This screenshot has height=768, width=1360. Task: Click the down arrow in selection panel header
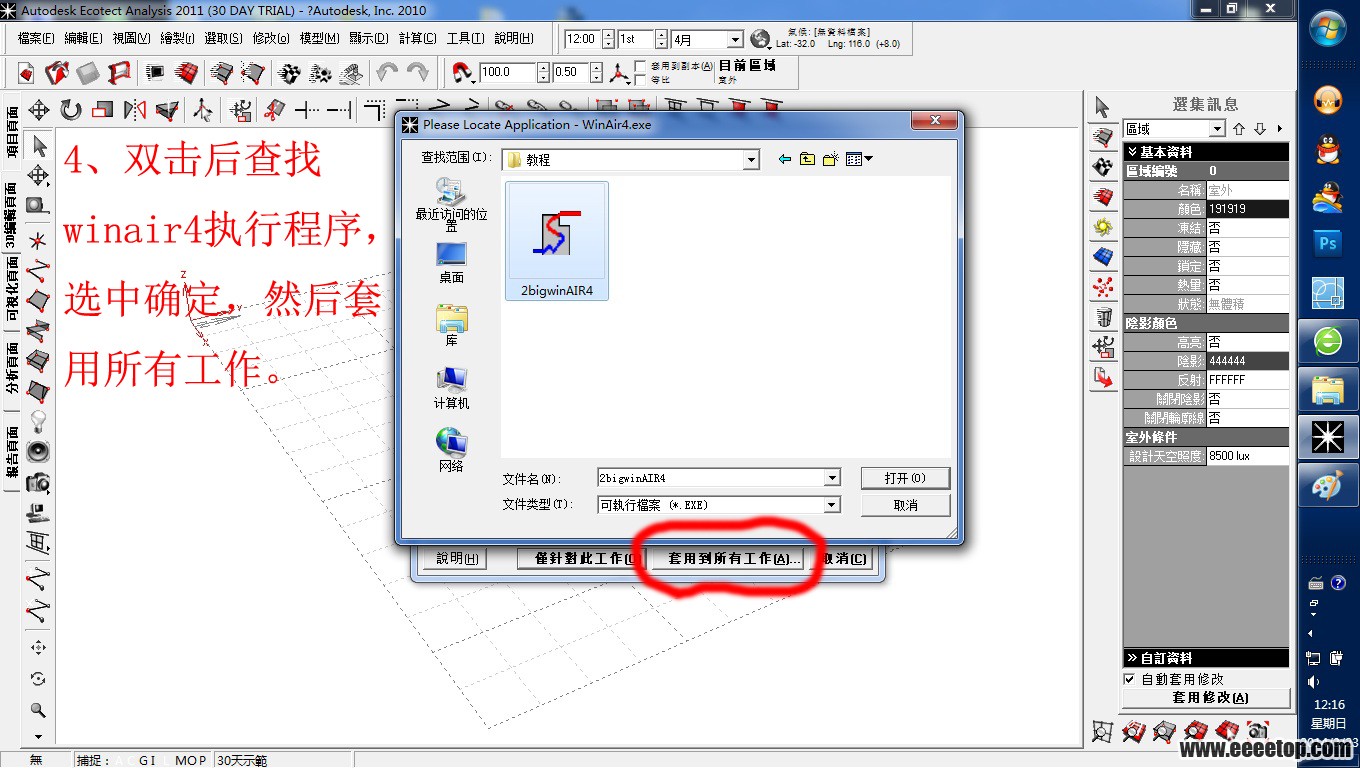click(x=1260, y=129)
